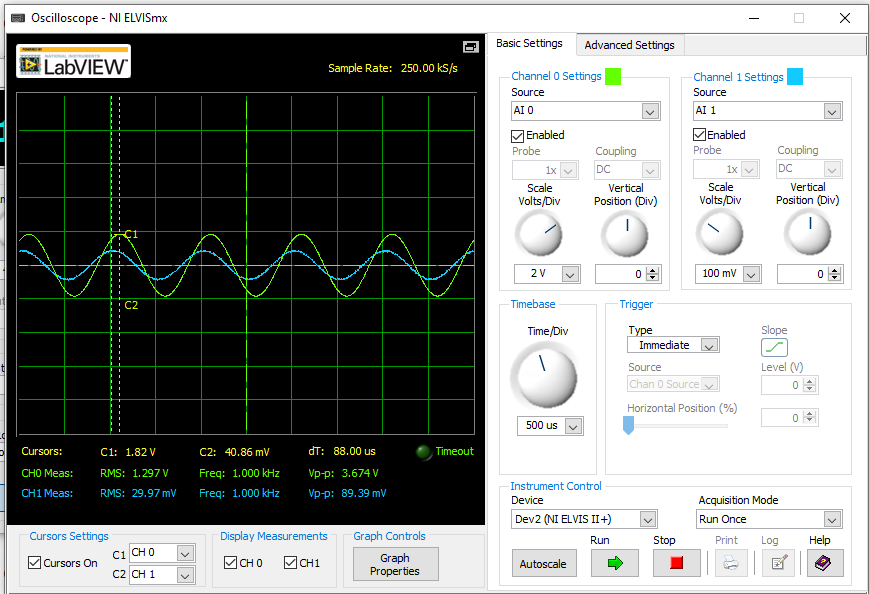This screenshot has width=870, height=594.
Task: Uncheck CH 0 in Display Measurements
Action: (231, 562)
